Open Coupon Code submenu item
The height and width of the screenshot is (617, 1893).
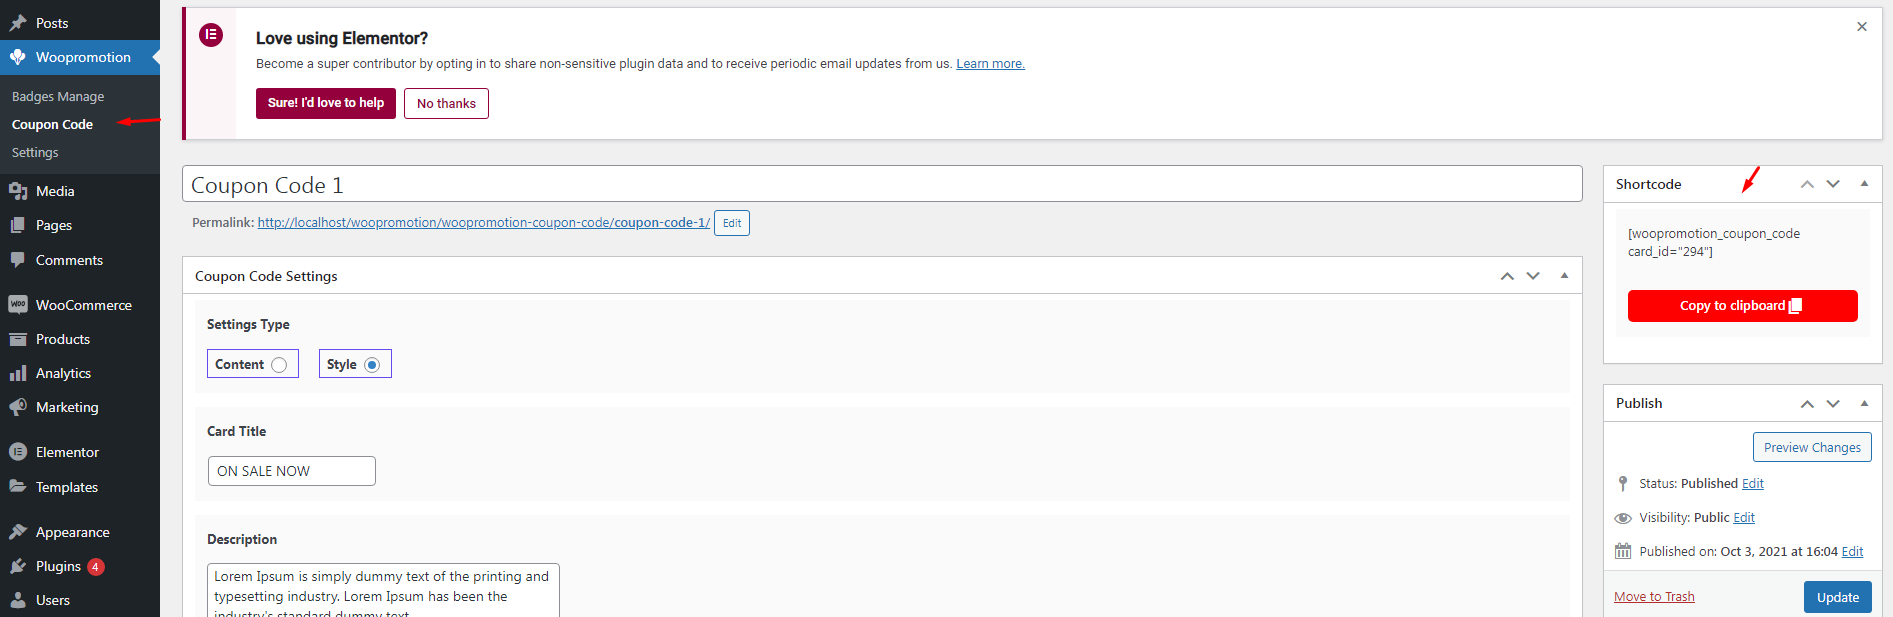coord(52,125)
